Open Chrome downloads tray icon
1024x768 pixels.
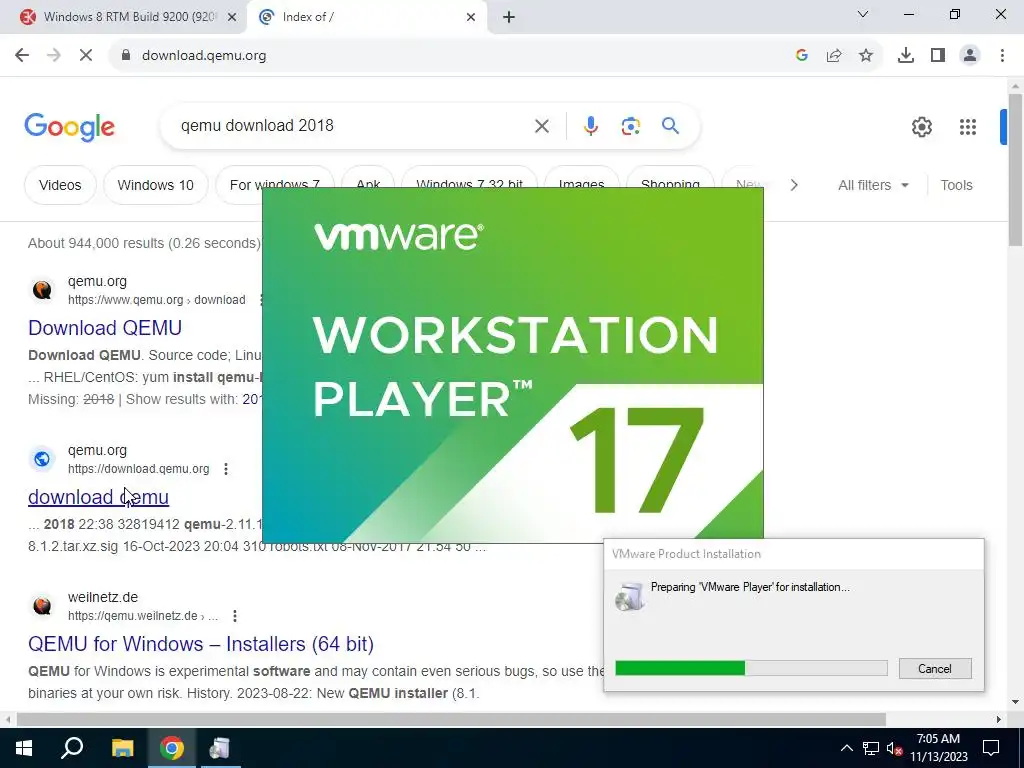pyautogui.click(x=906, y=56)
